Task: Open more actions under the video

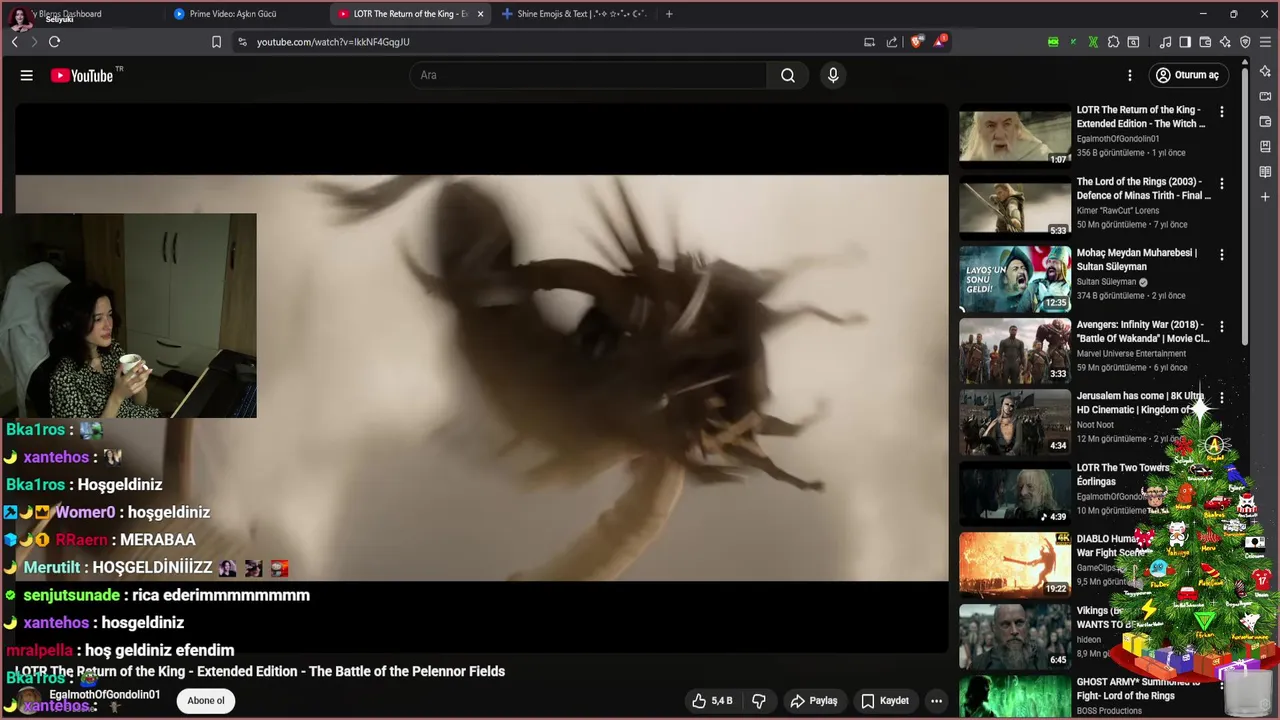Action: pos(936,701)
